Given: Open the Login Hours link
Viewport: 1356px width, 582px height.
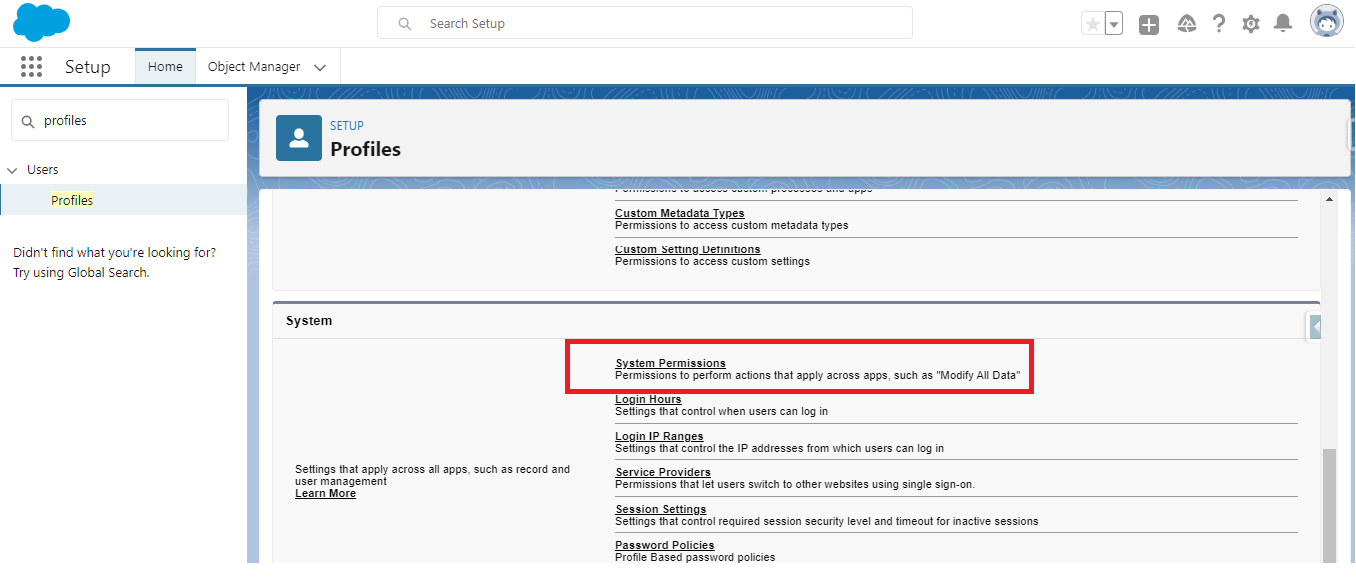Looking at the screenshot, I should pos(648,399).
